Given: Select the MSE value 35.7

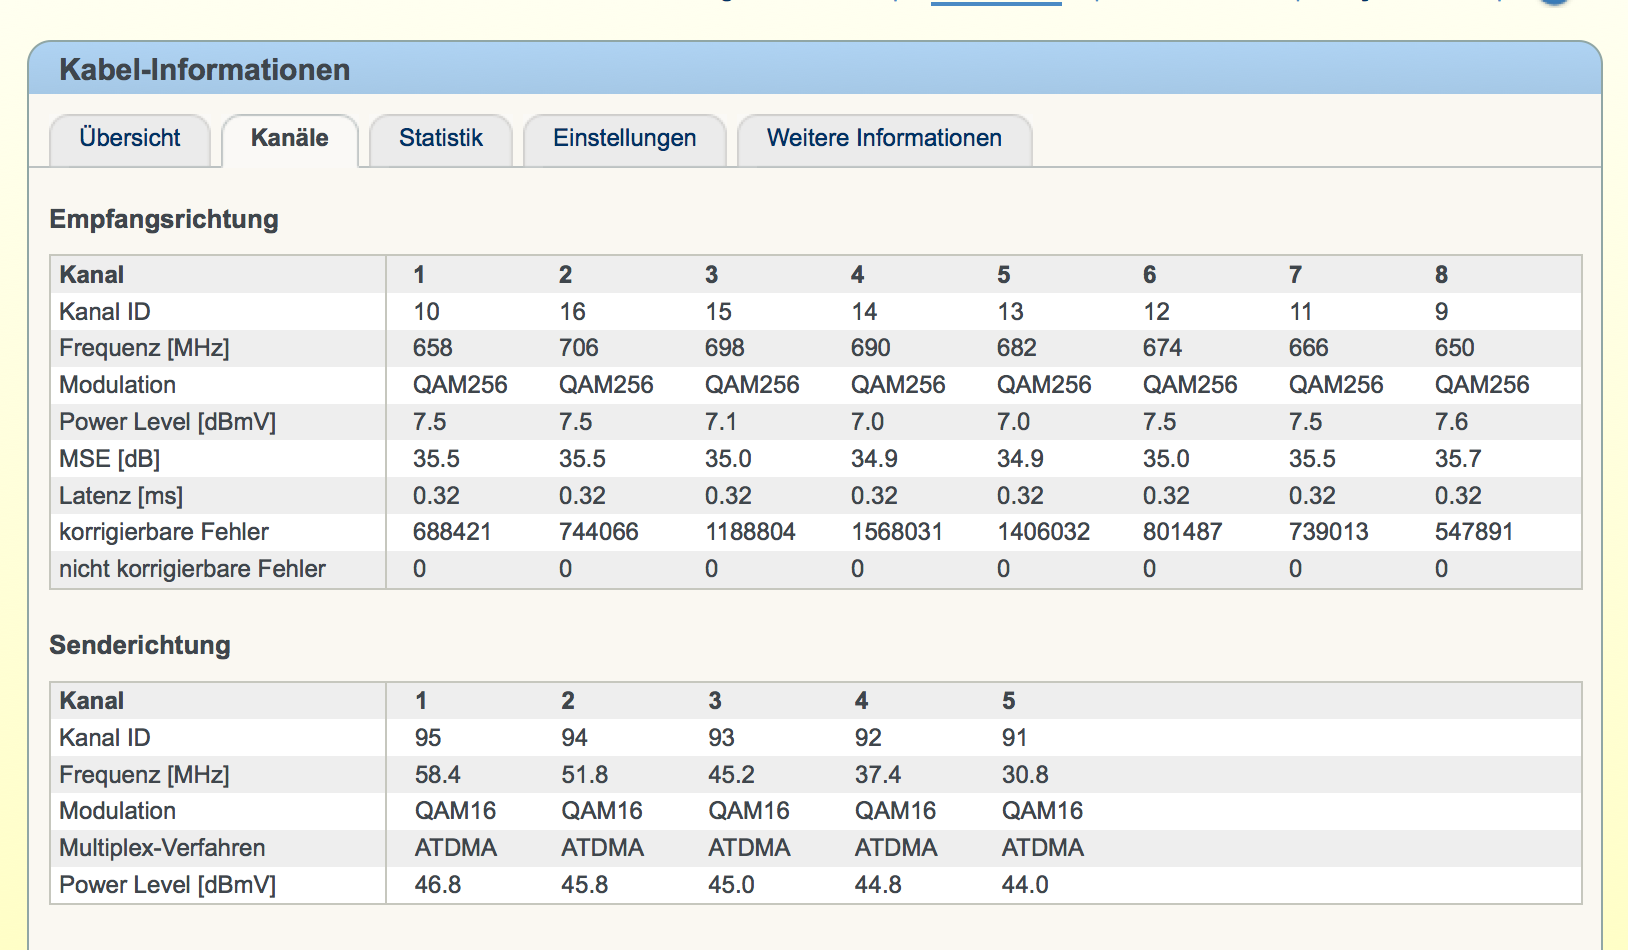Looking at the screenshot, I should (x=1458, y=459).
